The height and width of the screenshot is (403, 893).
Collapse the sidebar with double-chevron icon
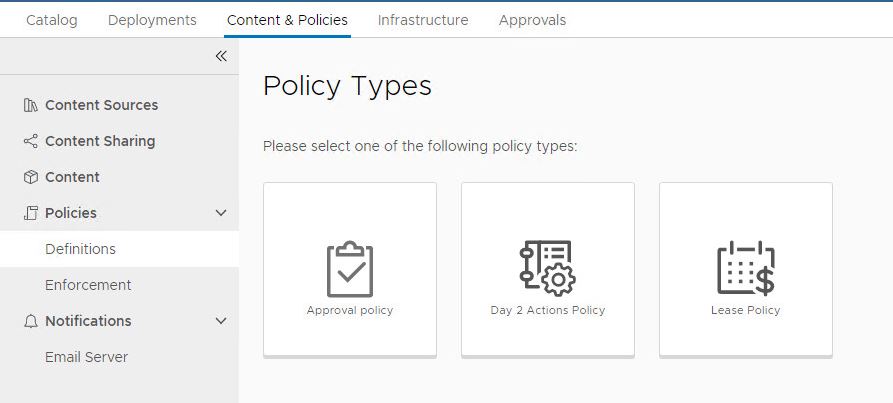coord(221,57)
